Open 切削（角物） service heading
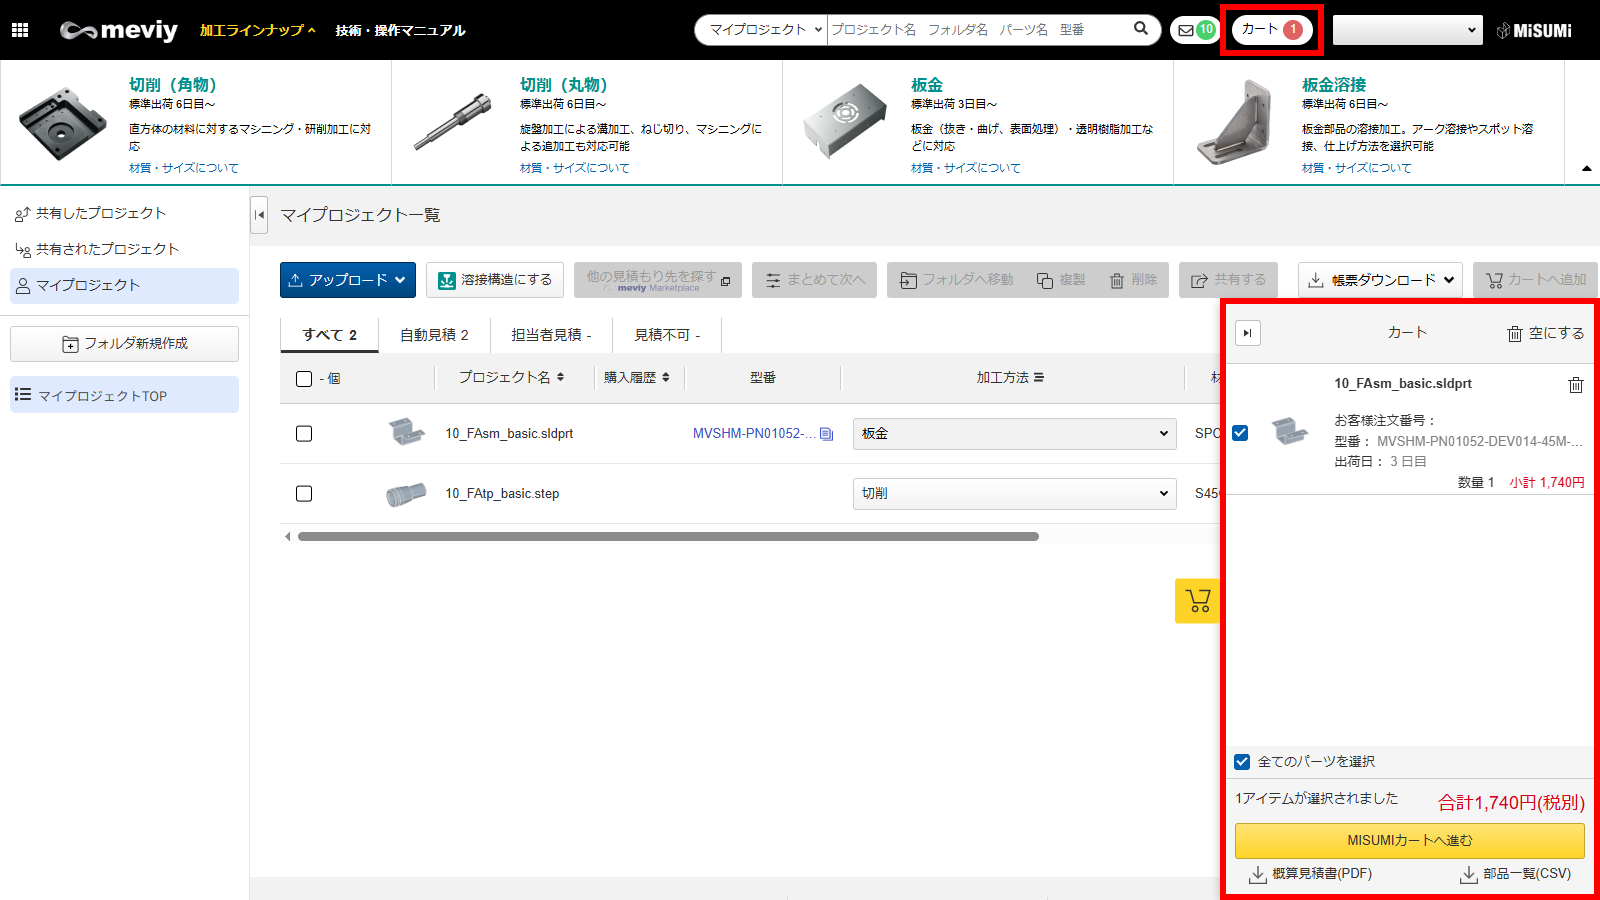The image size is (1600, 900). point(172,85)
